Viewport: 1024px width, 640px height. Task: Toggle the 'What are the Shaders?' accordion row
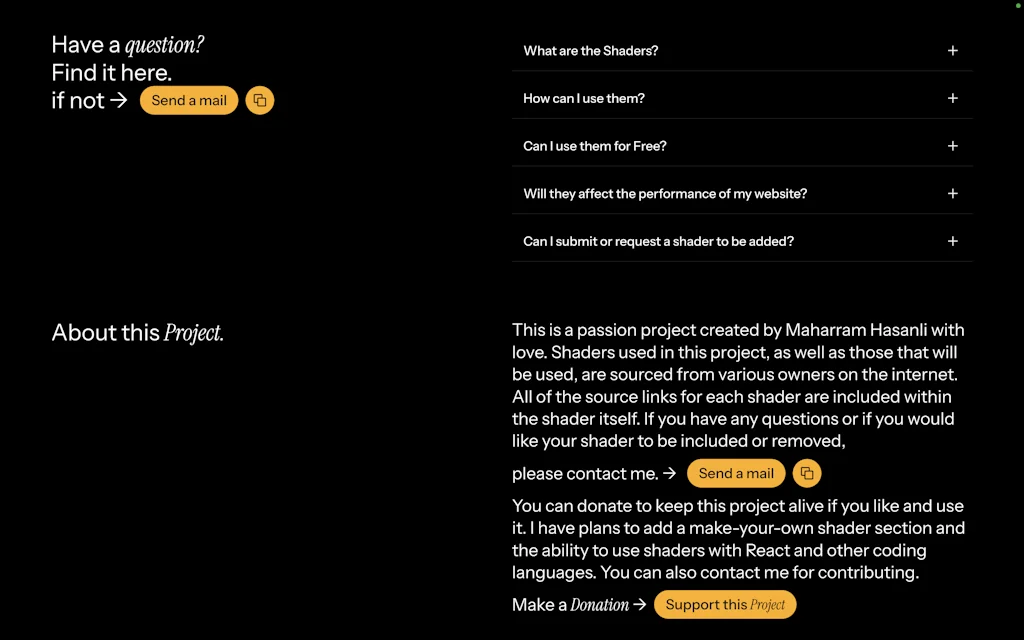click(x=742, y=50)
